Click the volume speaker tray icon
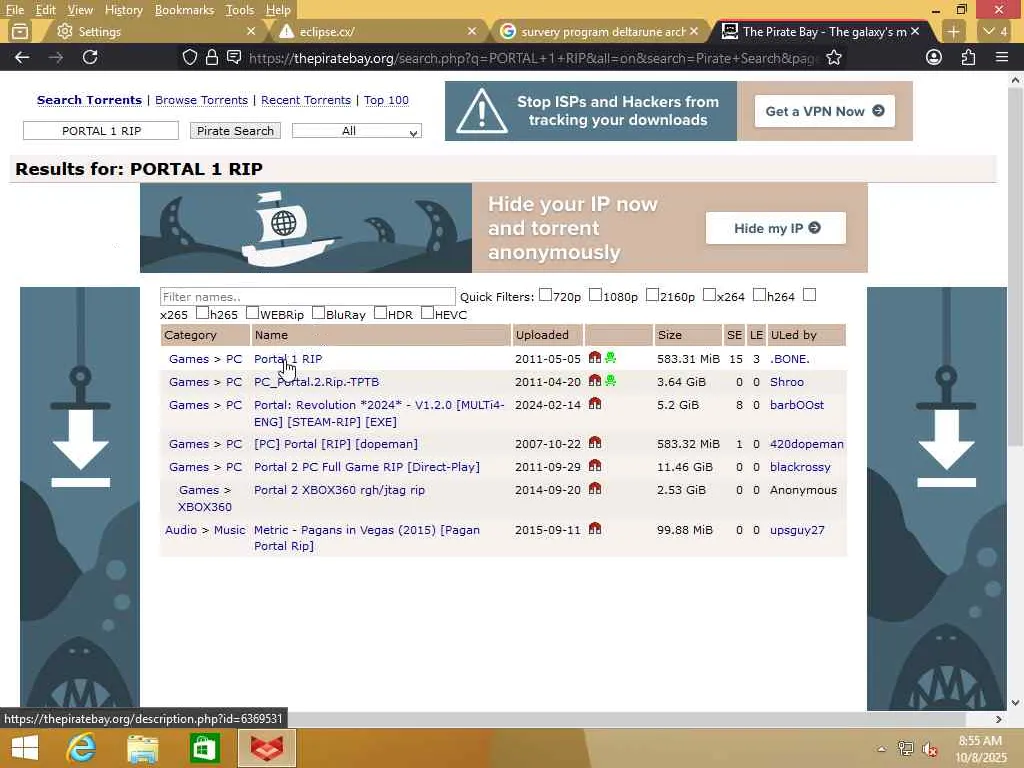Image resolution: width=1024 pixels, height=768 pixels. pos(929,748)
